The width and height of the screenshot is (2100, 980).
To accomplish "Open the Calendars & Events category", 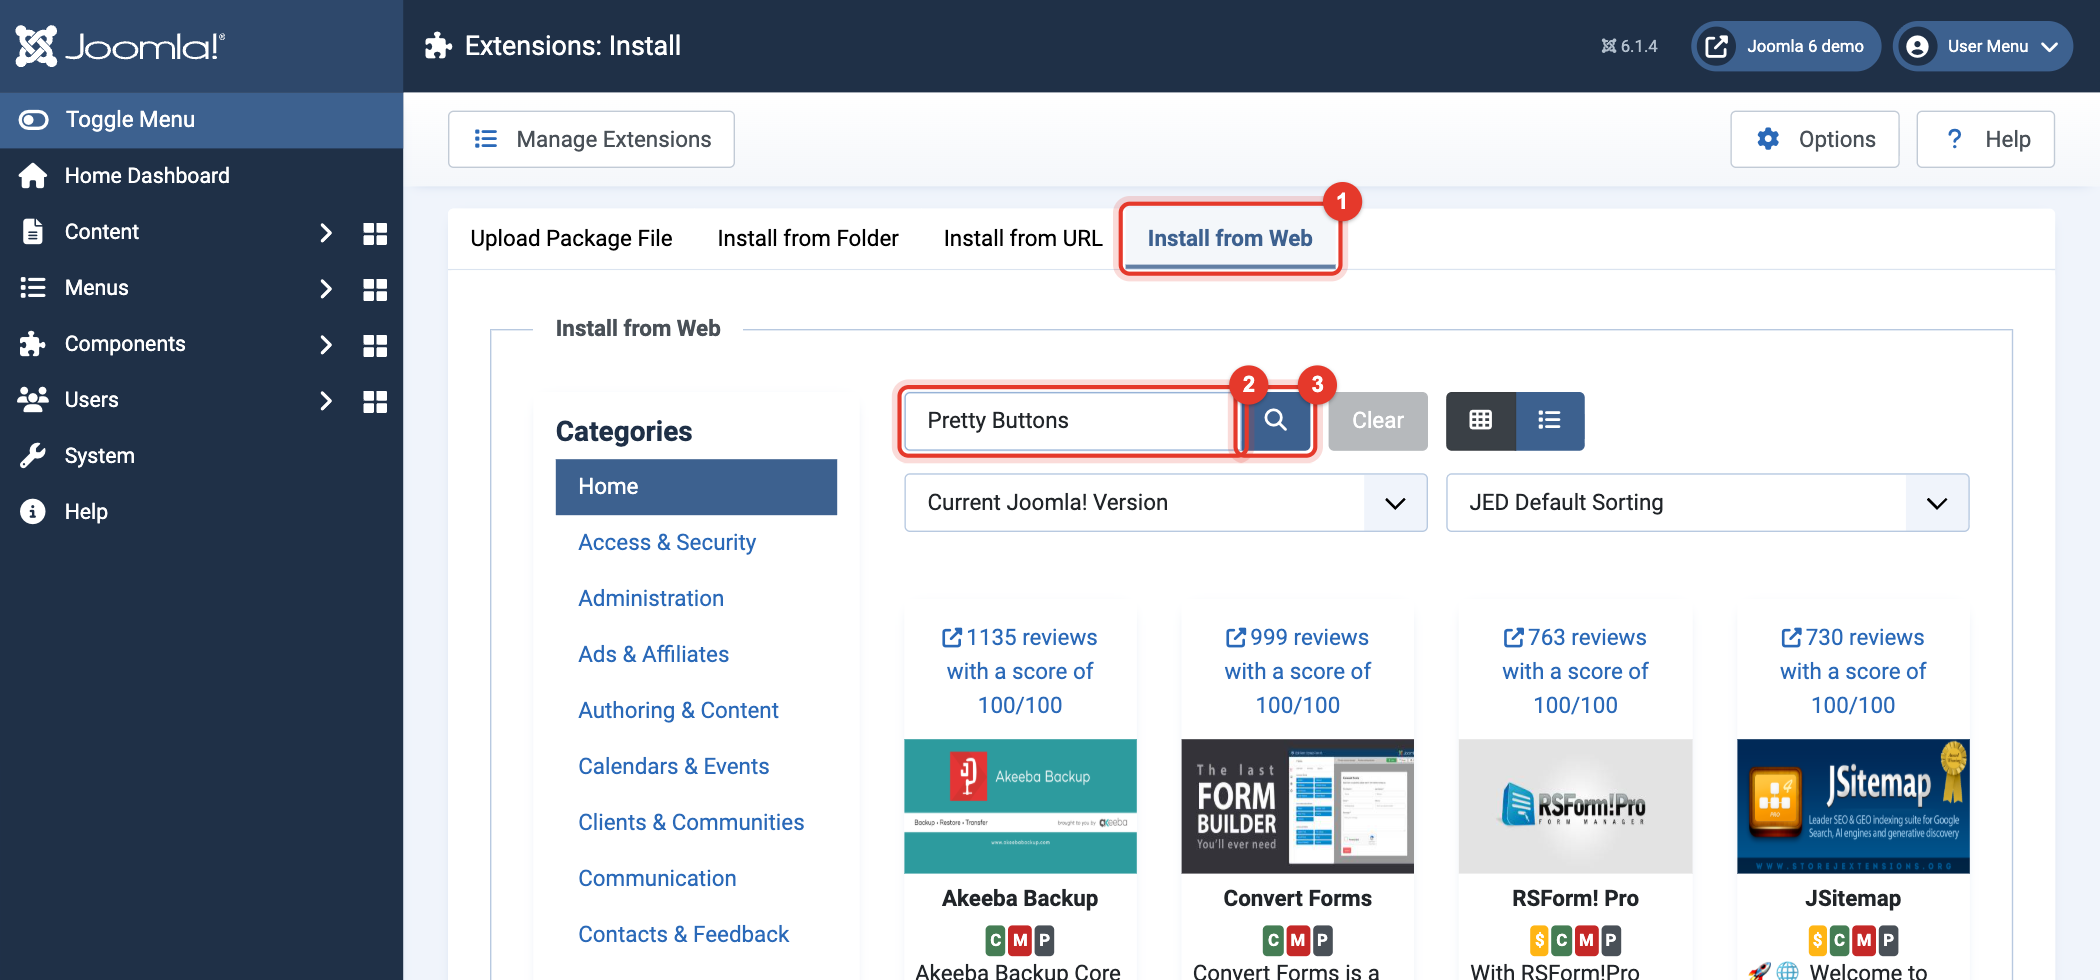I will [674, 766].
